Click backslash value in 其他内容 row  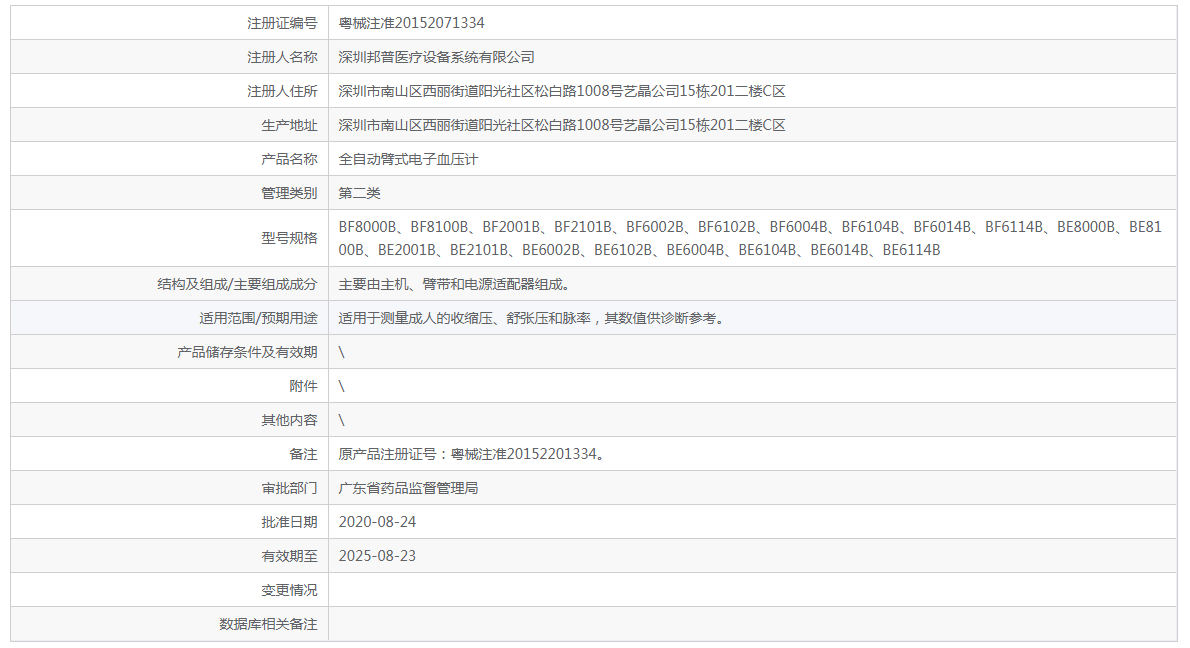pyautogui.click(x=342, y=420)
